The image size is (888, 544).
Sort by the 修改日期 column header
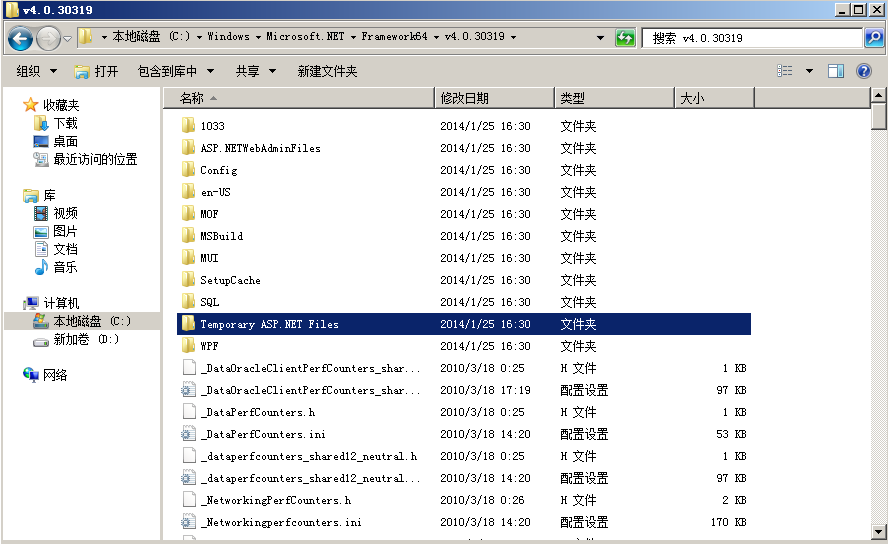(x=465, y=98)
